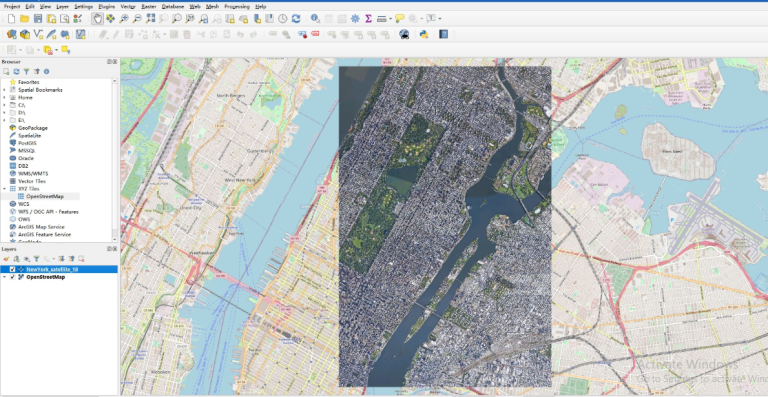Open the Python Console icon
The image size is (768, 397).
[x=424, y=34]
